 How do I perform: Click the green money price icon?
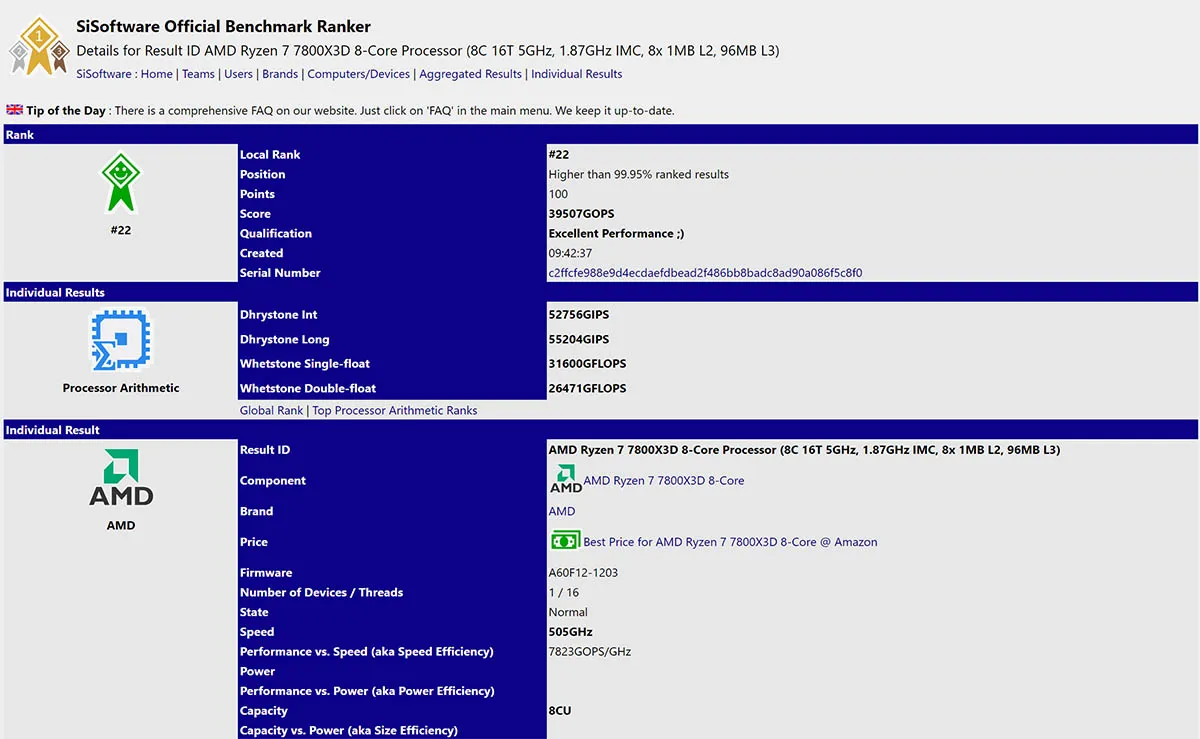(565, 541)
